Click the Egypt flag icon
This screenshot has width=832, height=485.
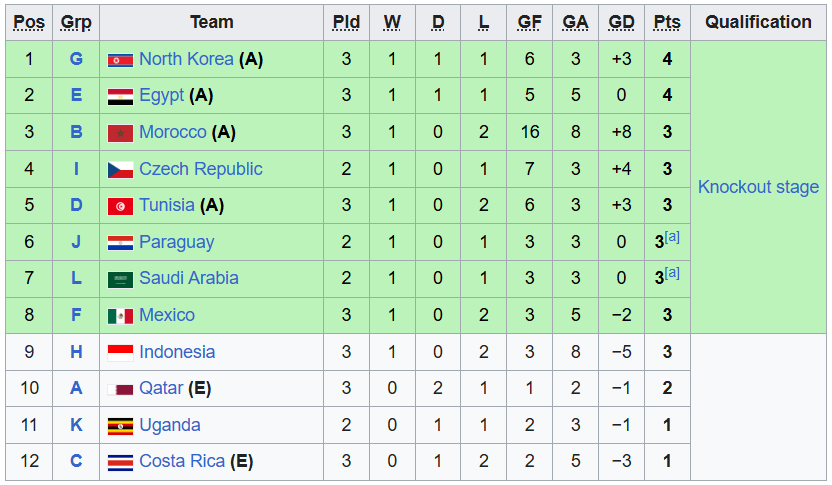tap(120, 96)
